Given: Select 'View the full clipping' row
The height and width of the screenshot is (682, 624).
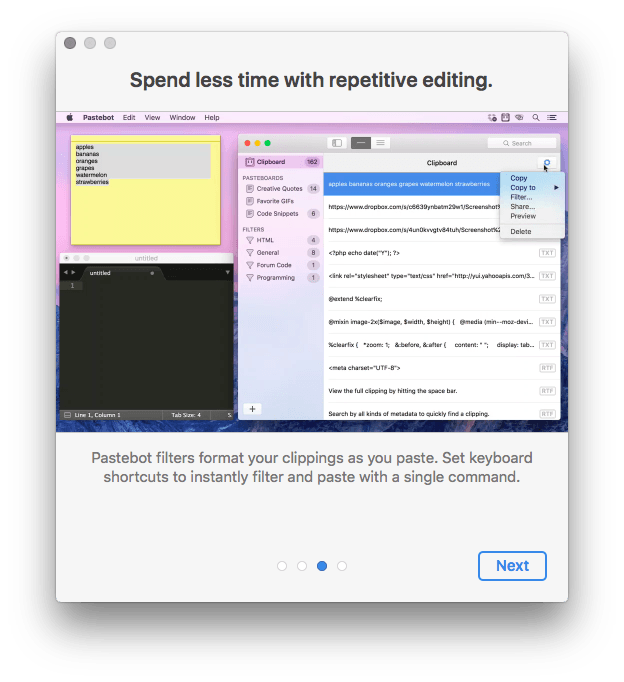Looking at the screenshot, I should pyautogui.click(x=442, y=391).
